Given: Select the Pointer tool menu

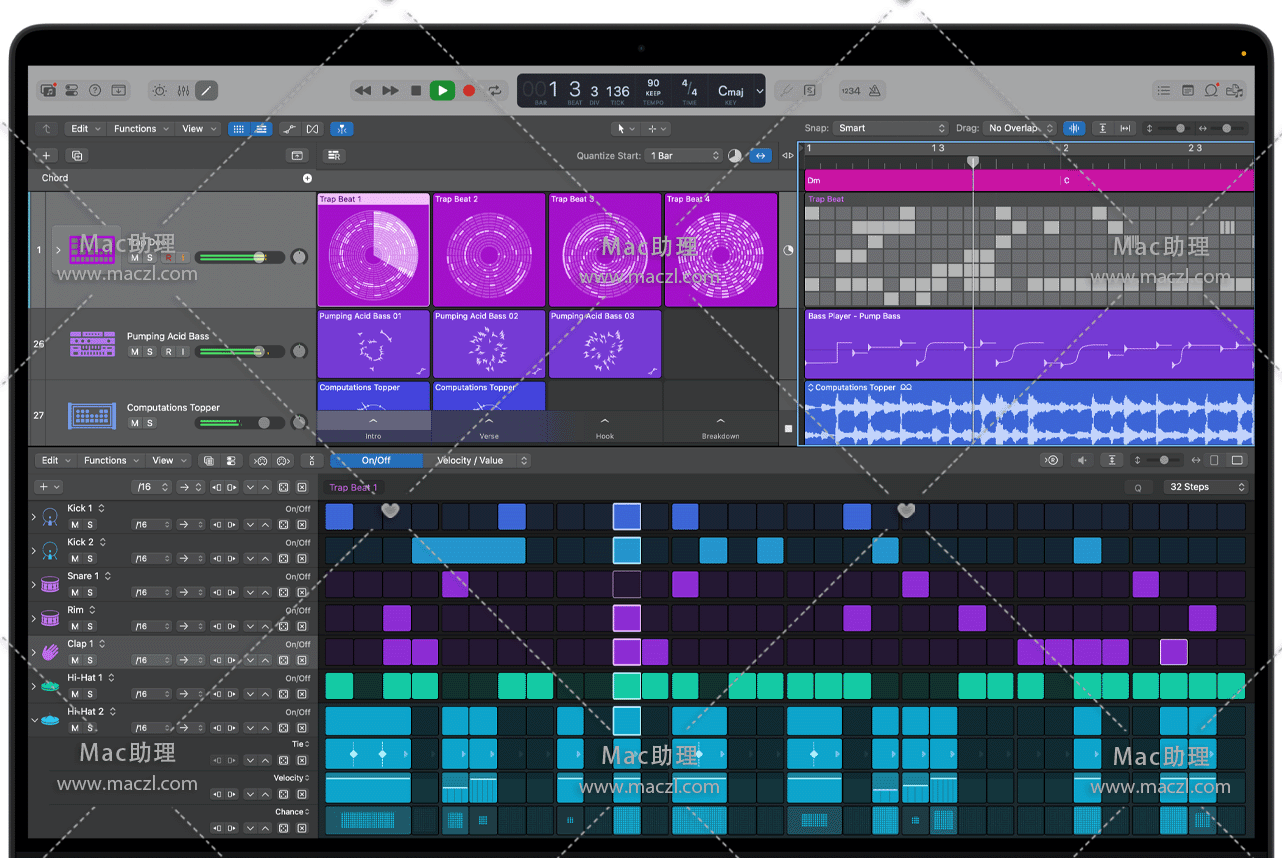Looking at the screenshot, I should coord(628,128).
